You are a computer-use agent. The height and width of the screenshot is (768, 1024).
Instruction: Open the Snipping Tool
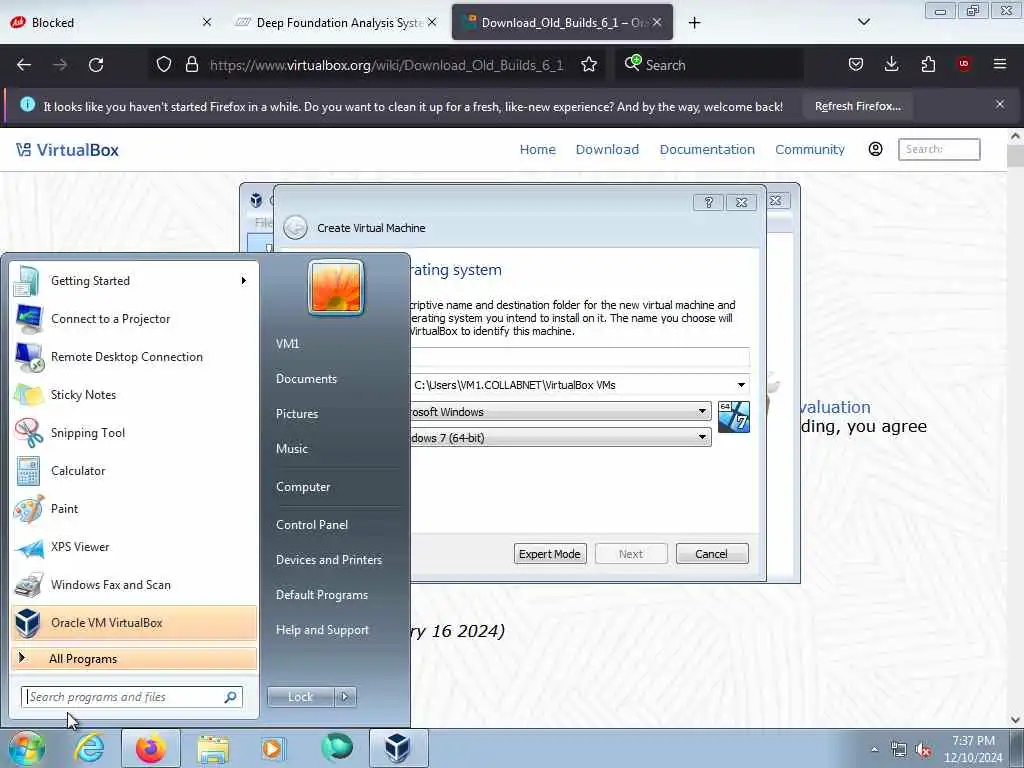(134, 432)
